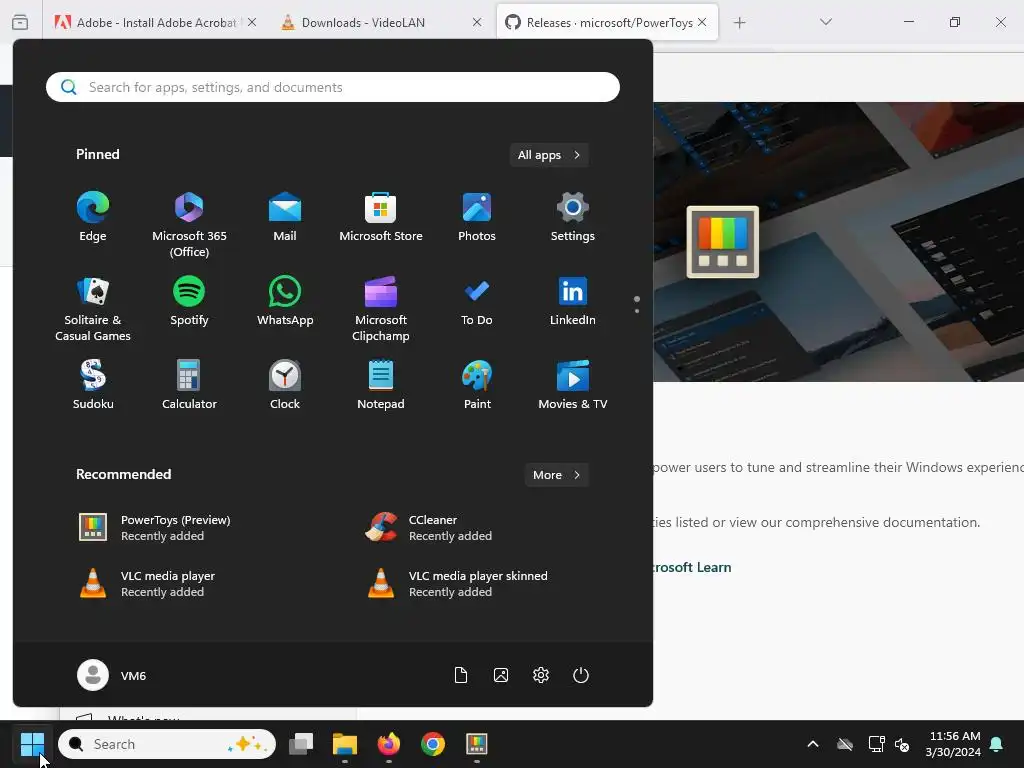Click the Windows Start button
Viewport: 1024px width, 768px height.
32,744
